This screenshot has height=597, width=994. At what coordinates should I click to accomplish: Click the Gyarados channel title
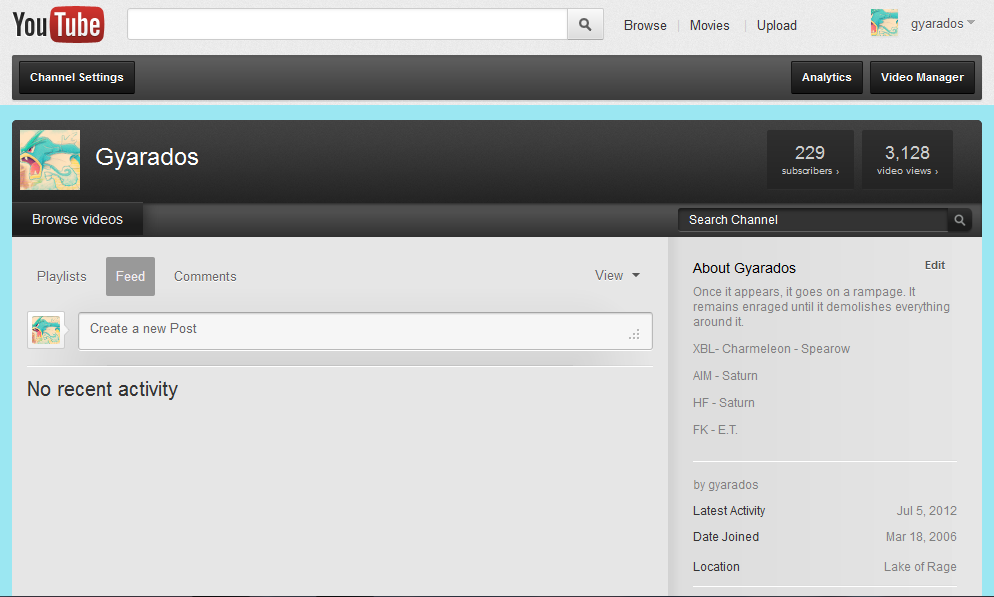tap(147, 157)
